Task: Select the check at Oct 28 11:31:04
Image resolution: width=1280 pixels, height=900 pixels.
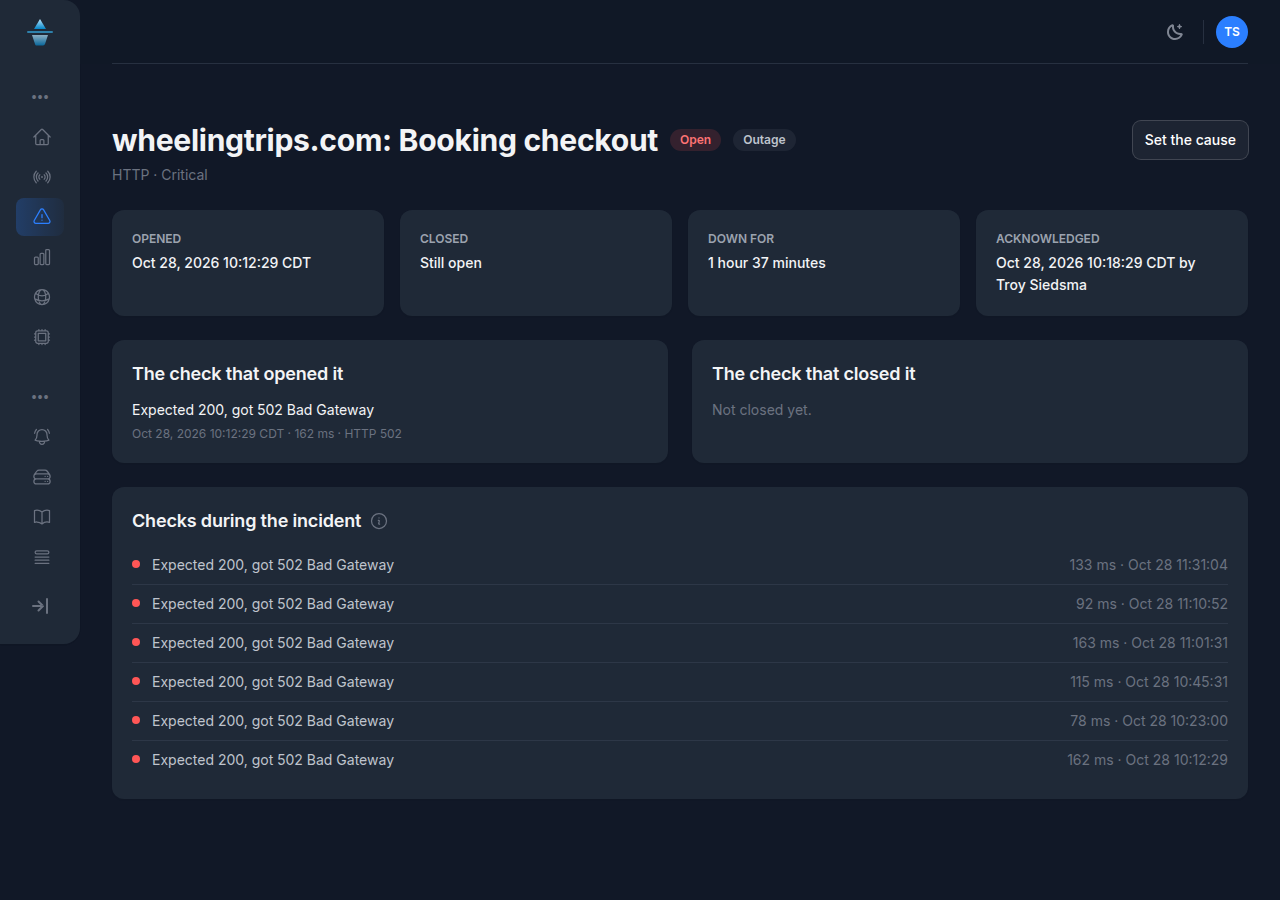Action: tap(680, 565)
